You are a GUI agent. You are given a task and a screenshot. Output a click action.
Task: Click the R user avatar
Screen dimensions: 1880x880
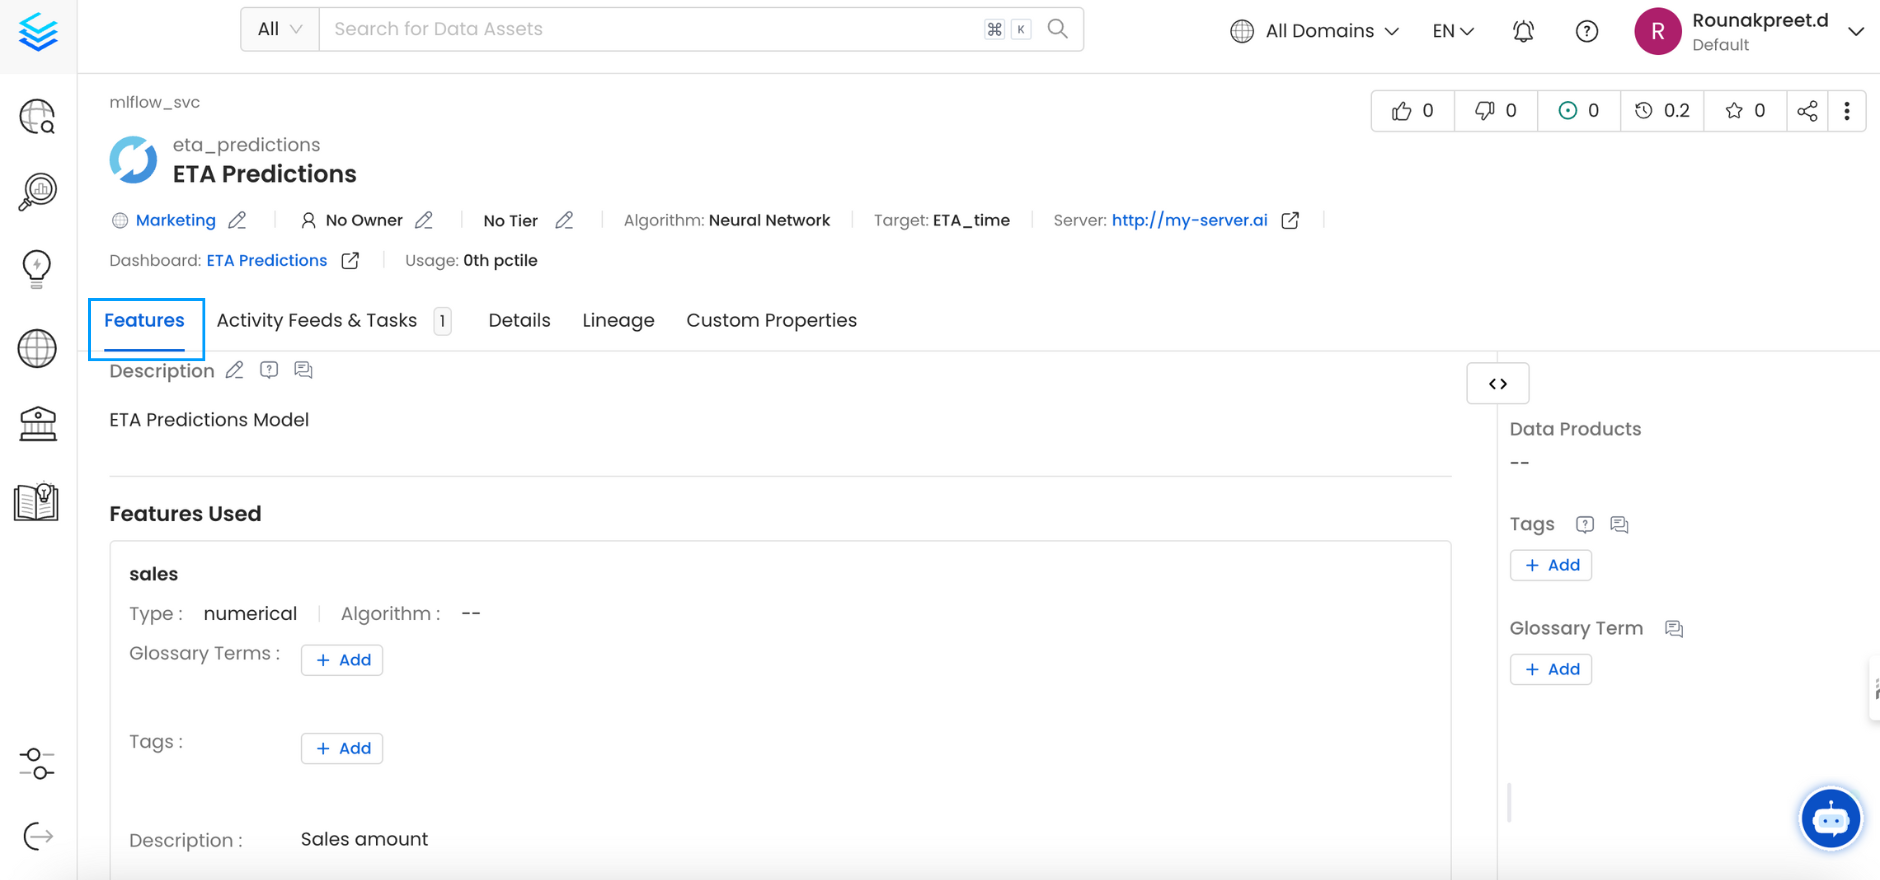tap(1657, 31)
